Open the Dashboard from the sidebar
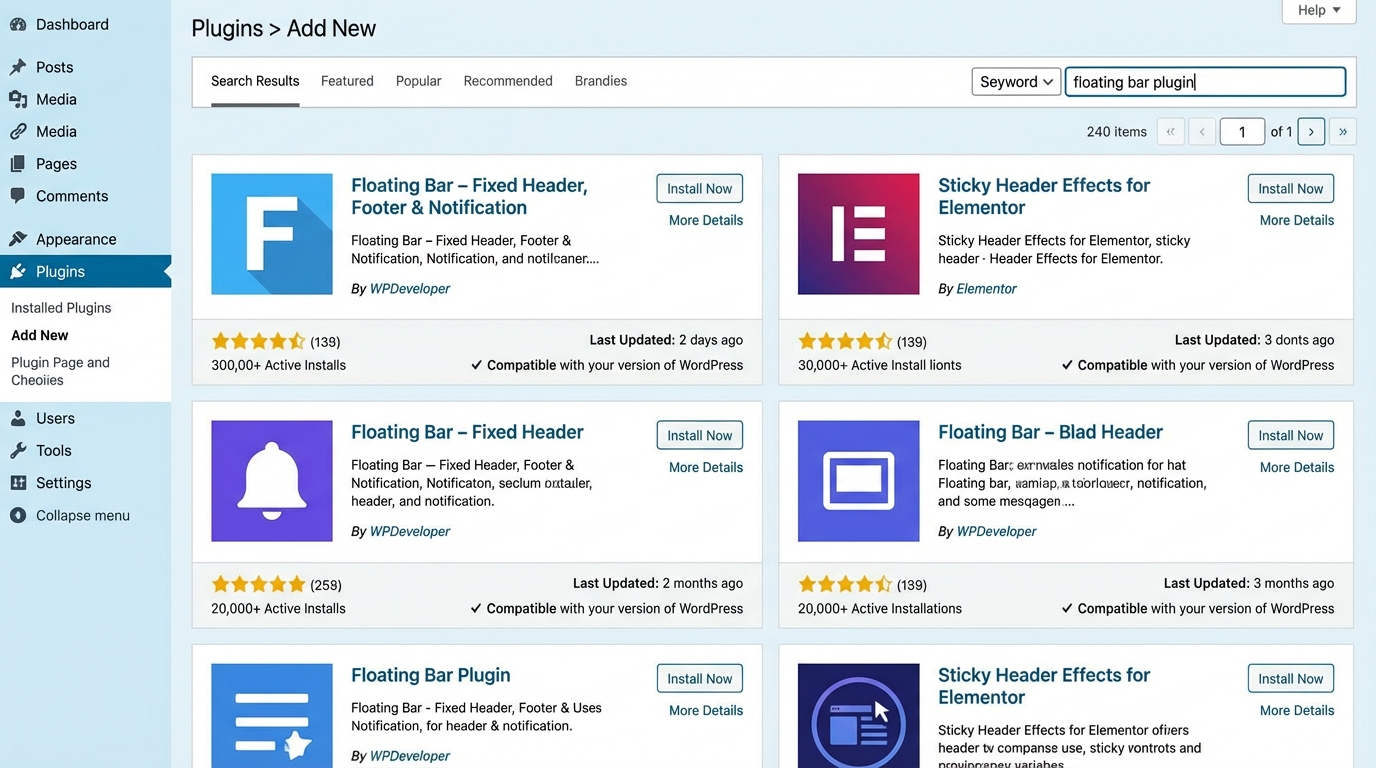 pos(21,24)
